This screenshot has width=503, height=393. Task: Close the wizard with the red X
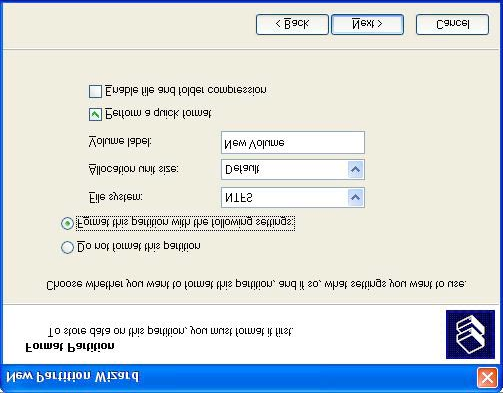[x=487, y=378]
